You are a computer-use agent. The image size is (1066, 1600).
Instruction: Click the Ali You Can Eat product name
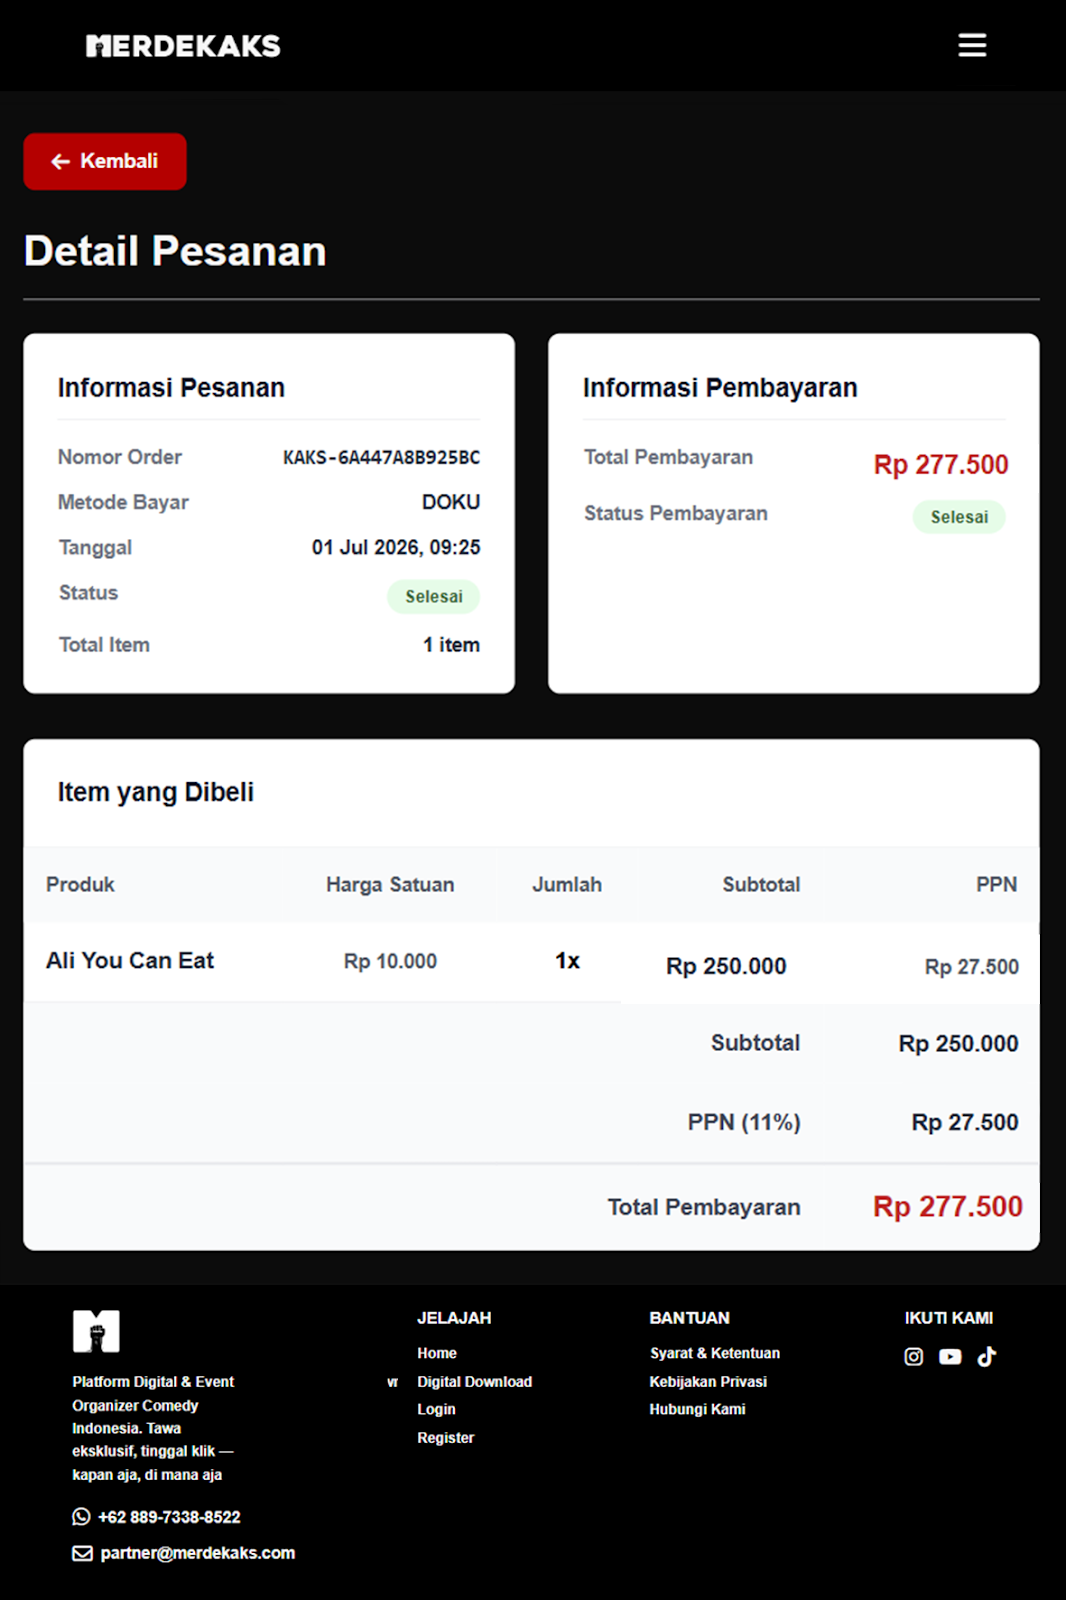130,960
